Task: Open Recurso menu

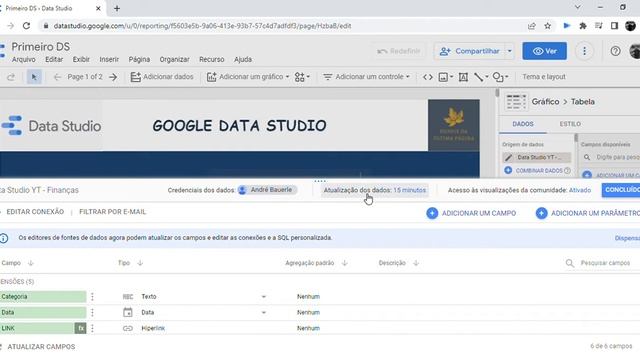Action: pyautogui.click(x=211, y=60)
